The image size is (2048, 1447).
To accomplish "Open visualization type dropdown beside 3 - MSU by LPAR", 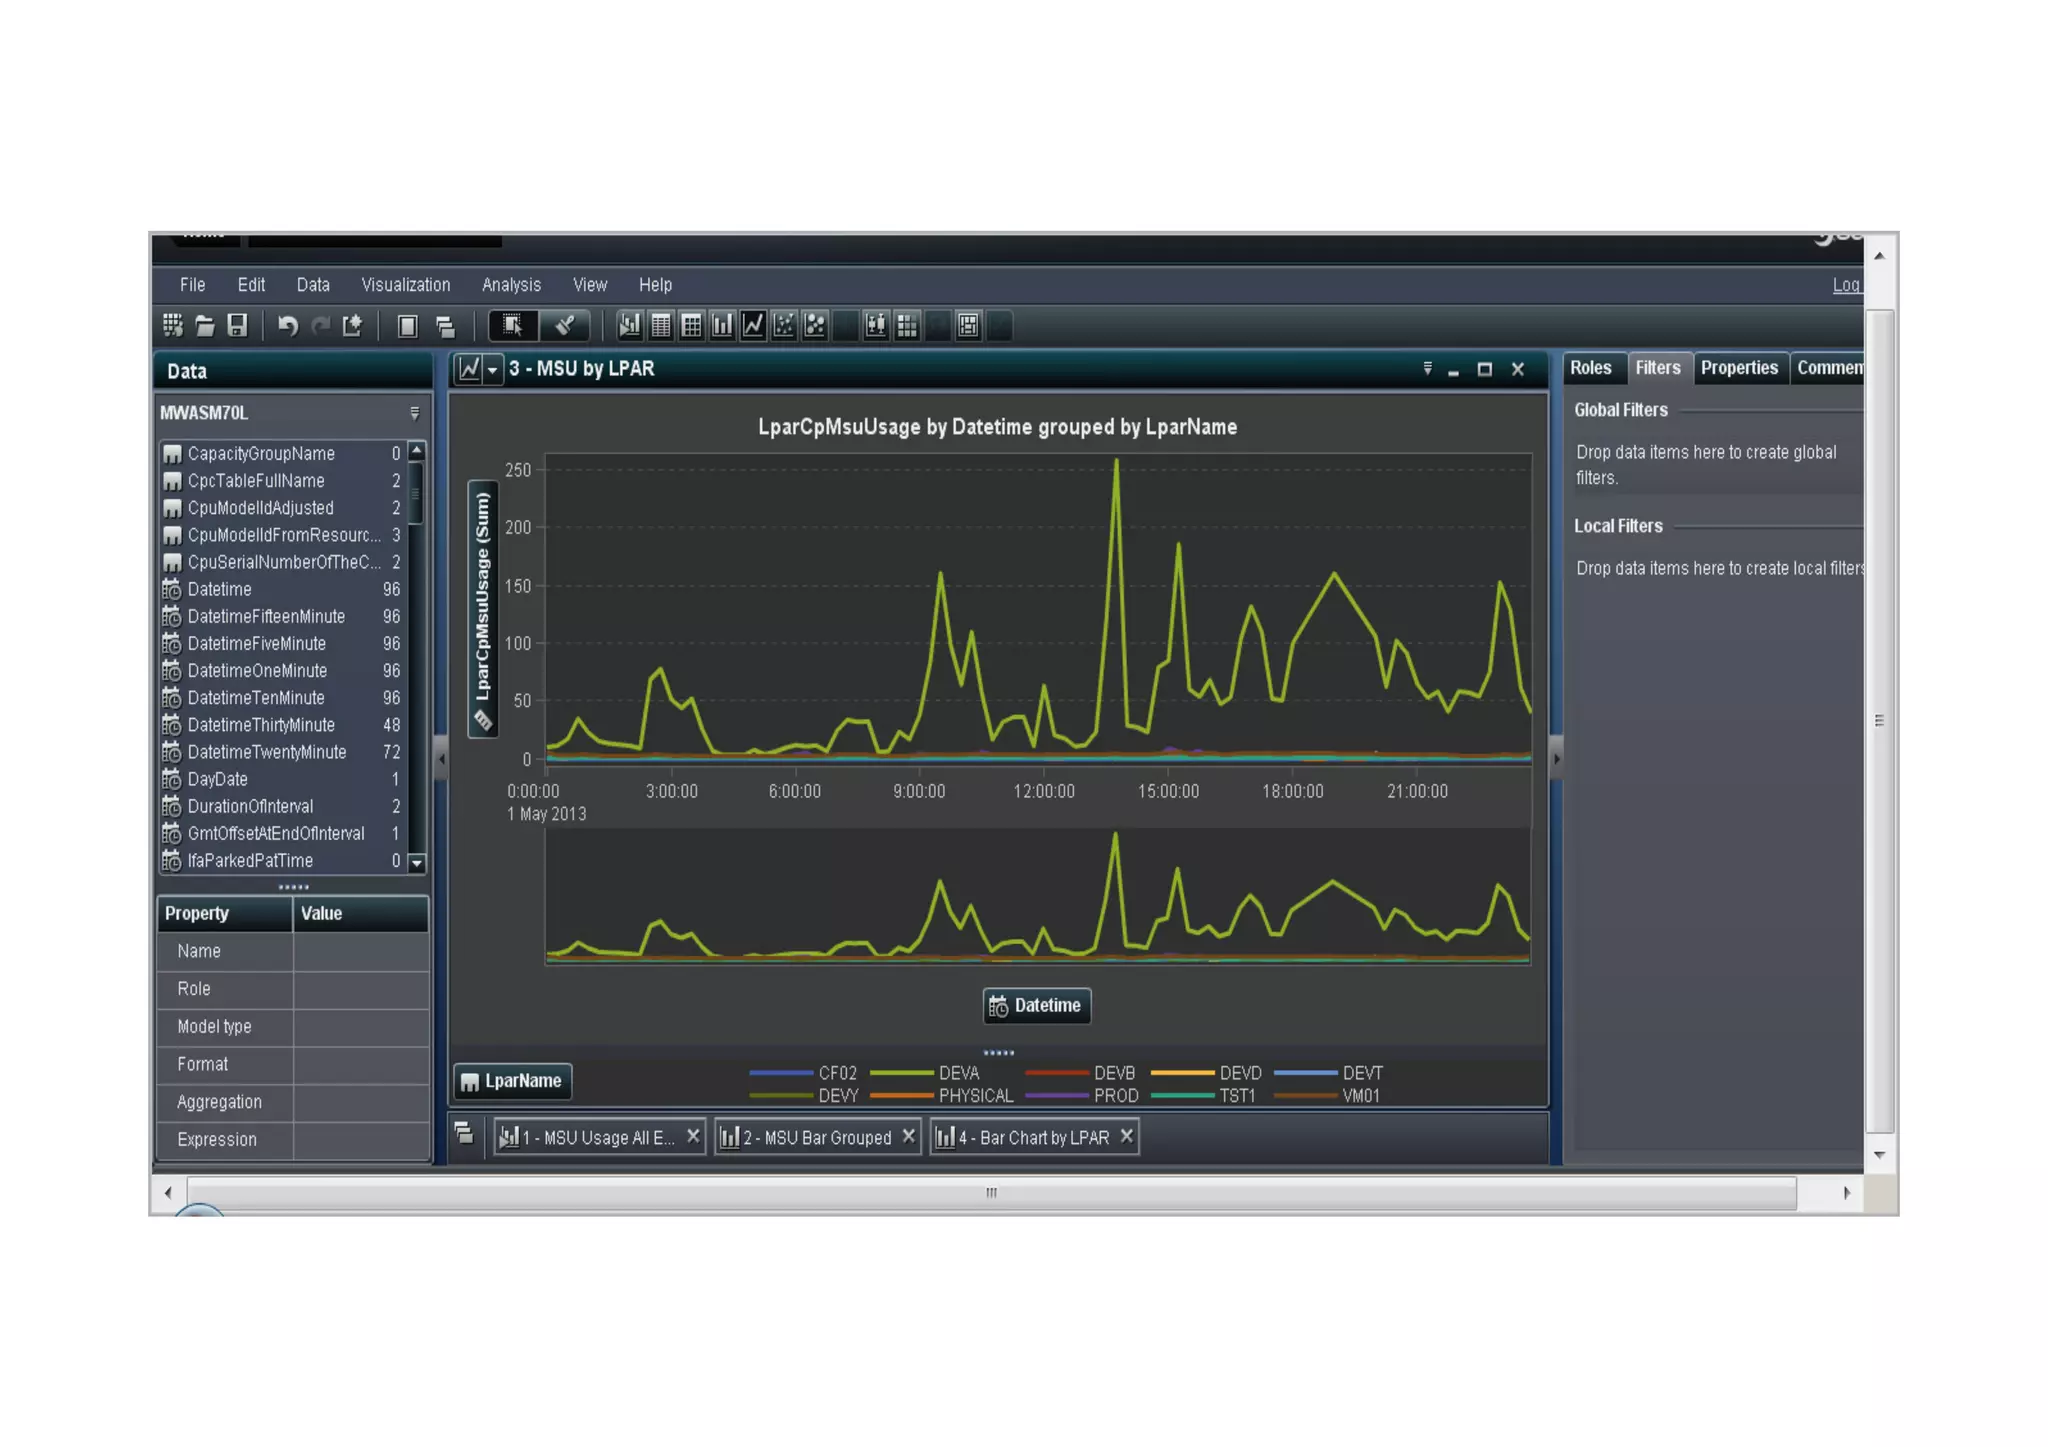I will pos(492,370).
